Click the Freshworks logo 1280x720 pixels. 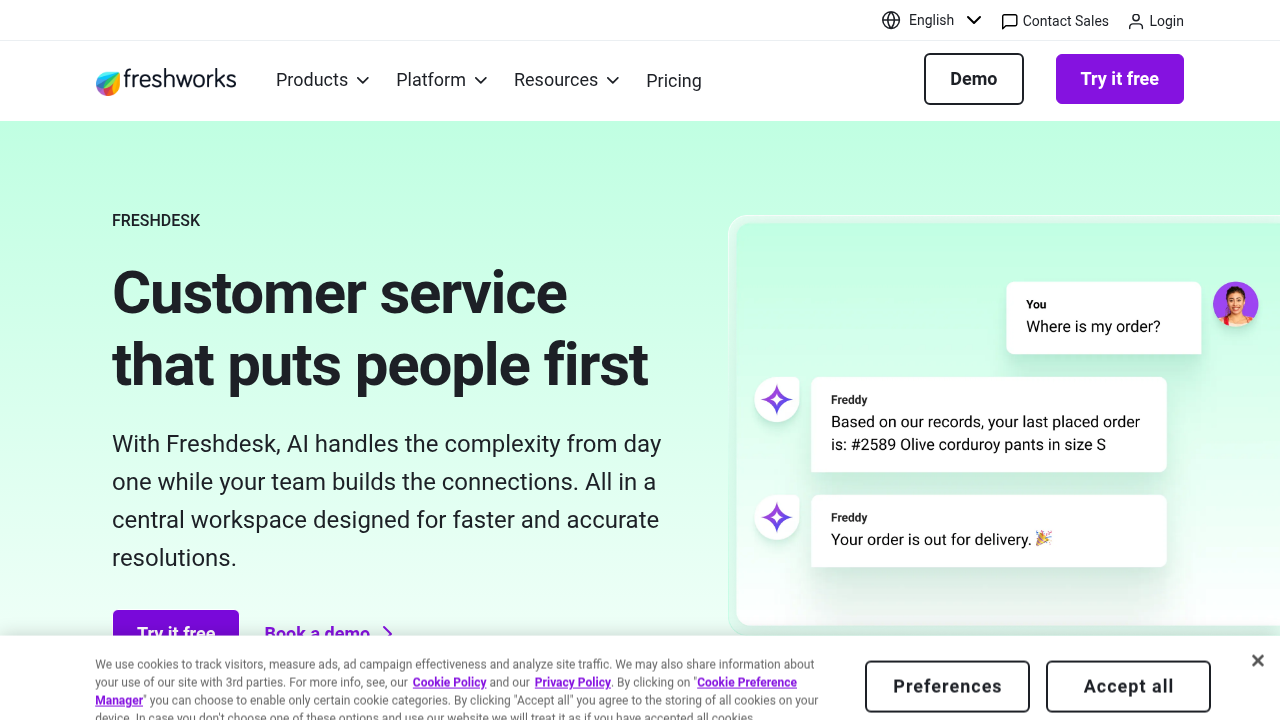[x=166, y=80]
